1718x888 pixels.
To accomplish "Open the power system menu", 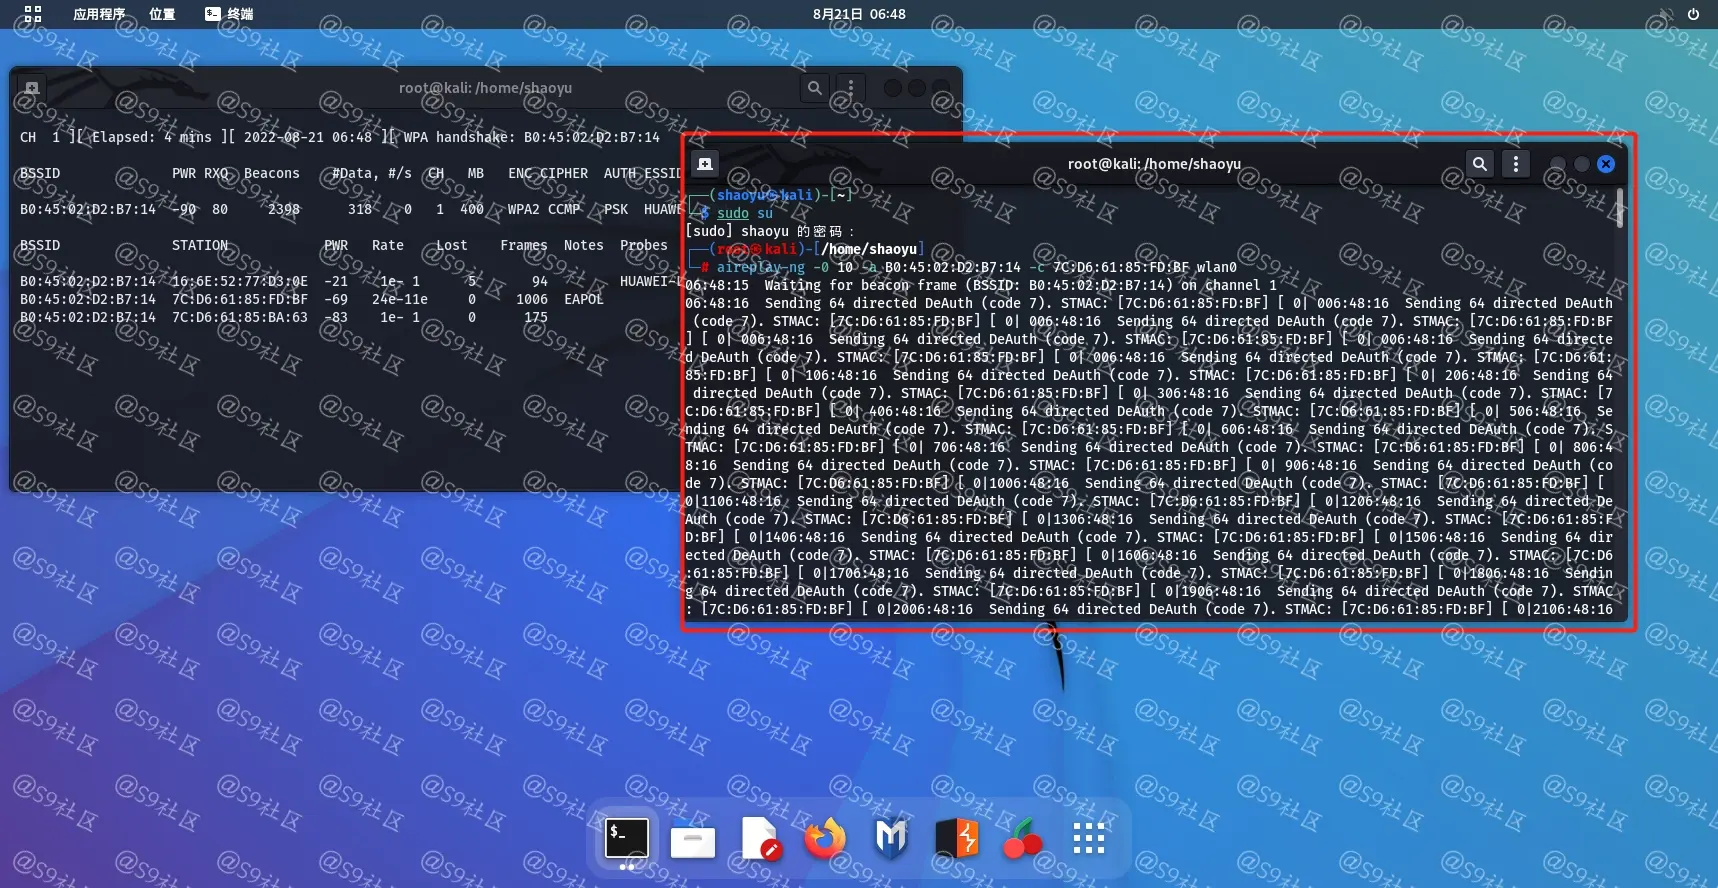I will (1693, 14).
